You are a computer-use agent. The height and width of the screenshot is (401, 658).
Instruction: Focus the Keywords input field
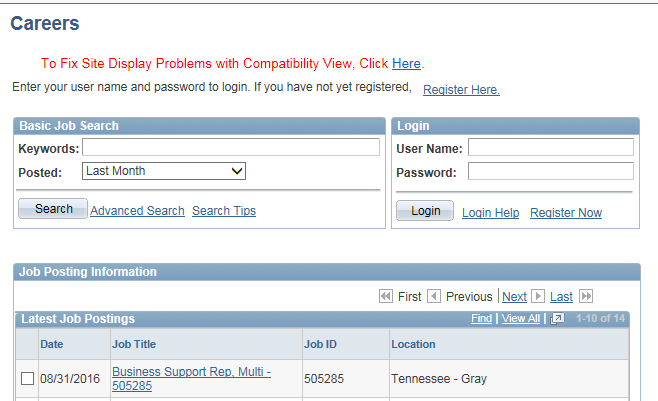pyautogui.click(x=231, y=147)
